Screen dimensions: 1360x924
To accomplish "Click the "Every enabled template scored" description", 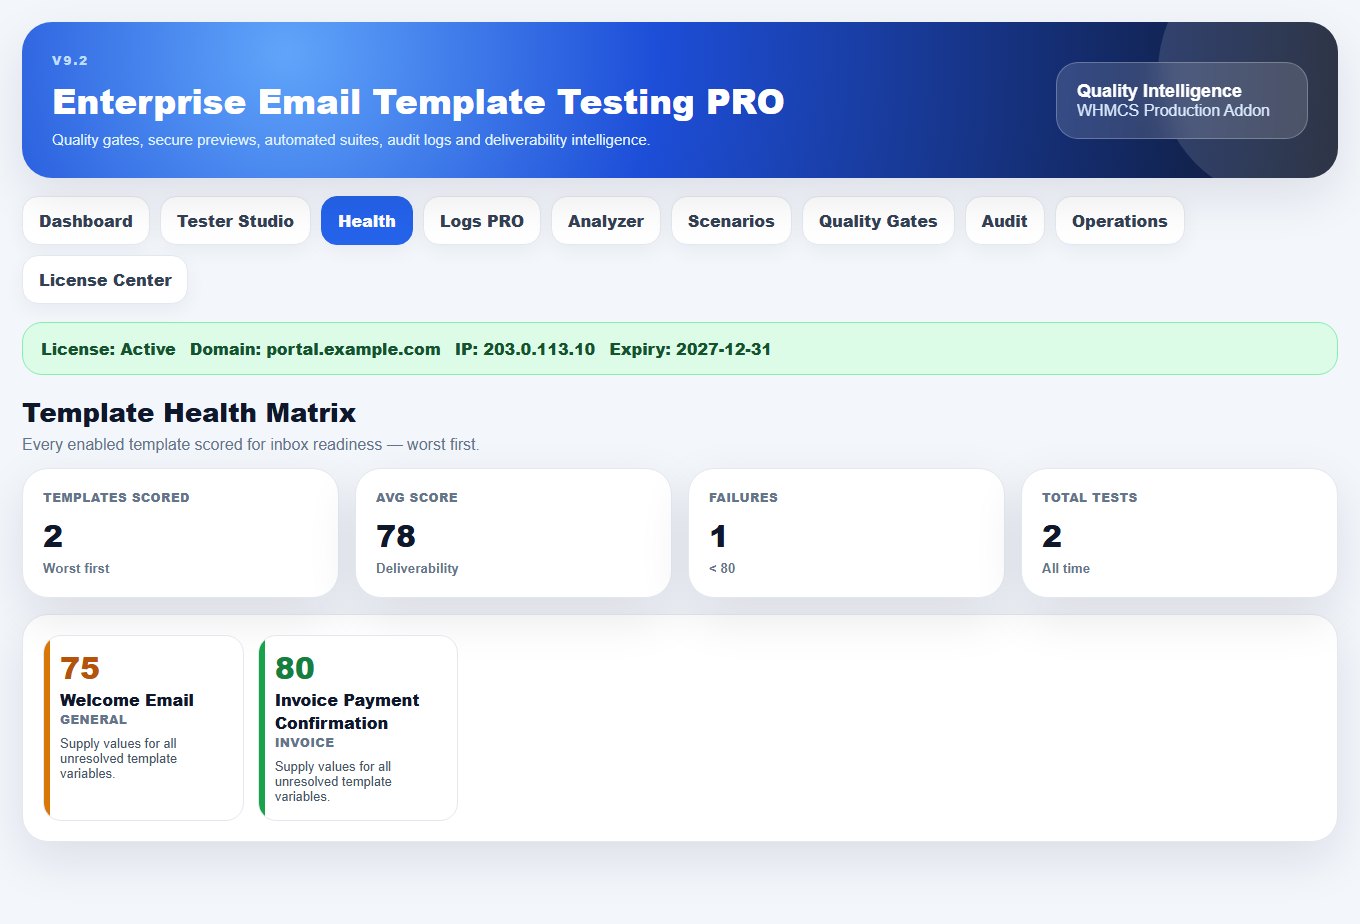I will (x=251, y=444).
